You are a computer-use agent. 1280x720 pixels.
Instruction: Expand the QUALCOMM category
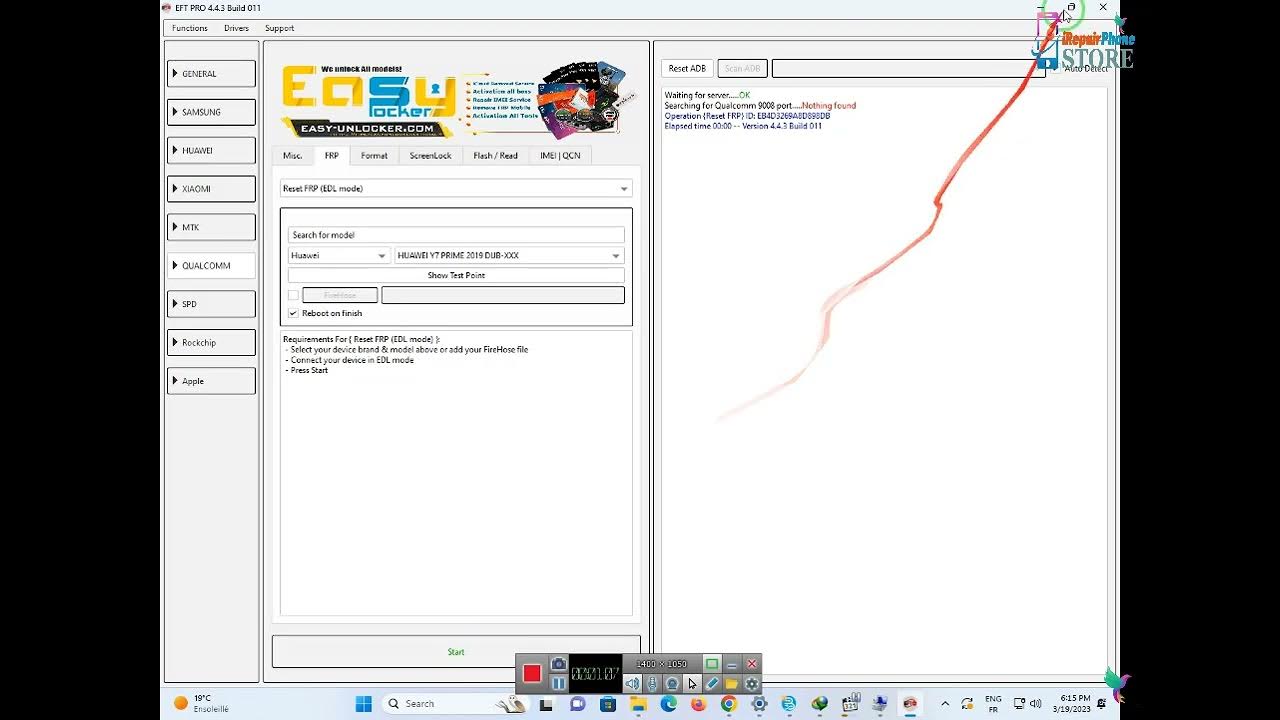(x=211, y=265)
